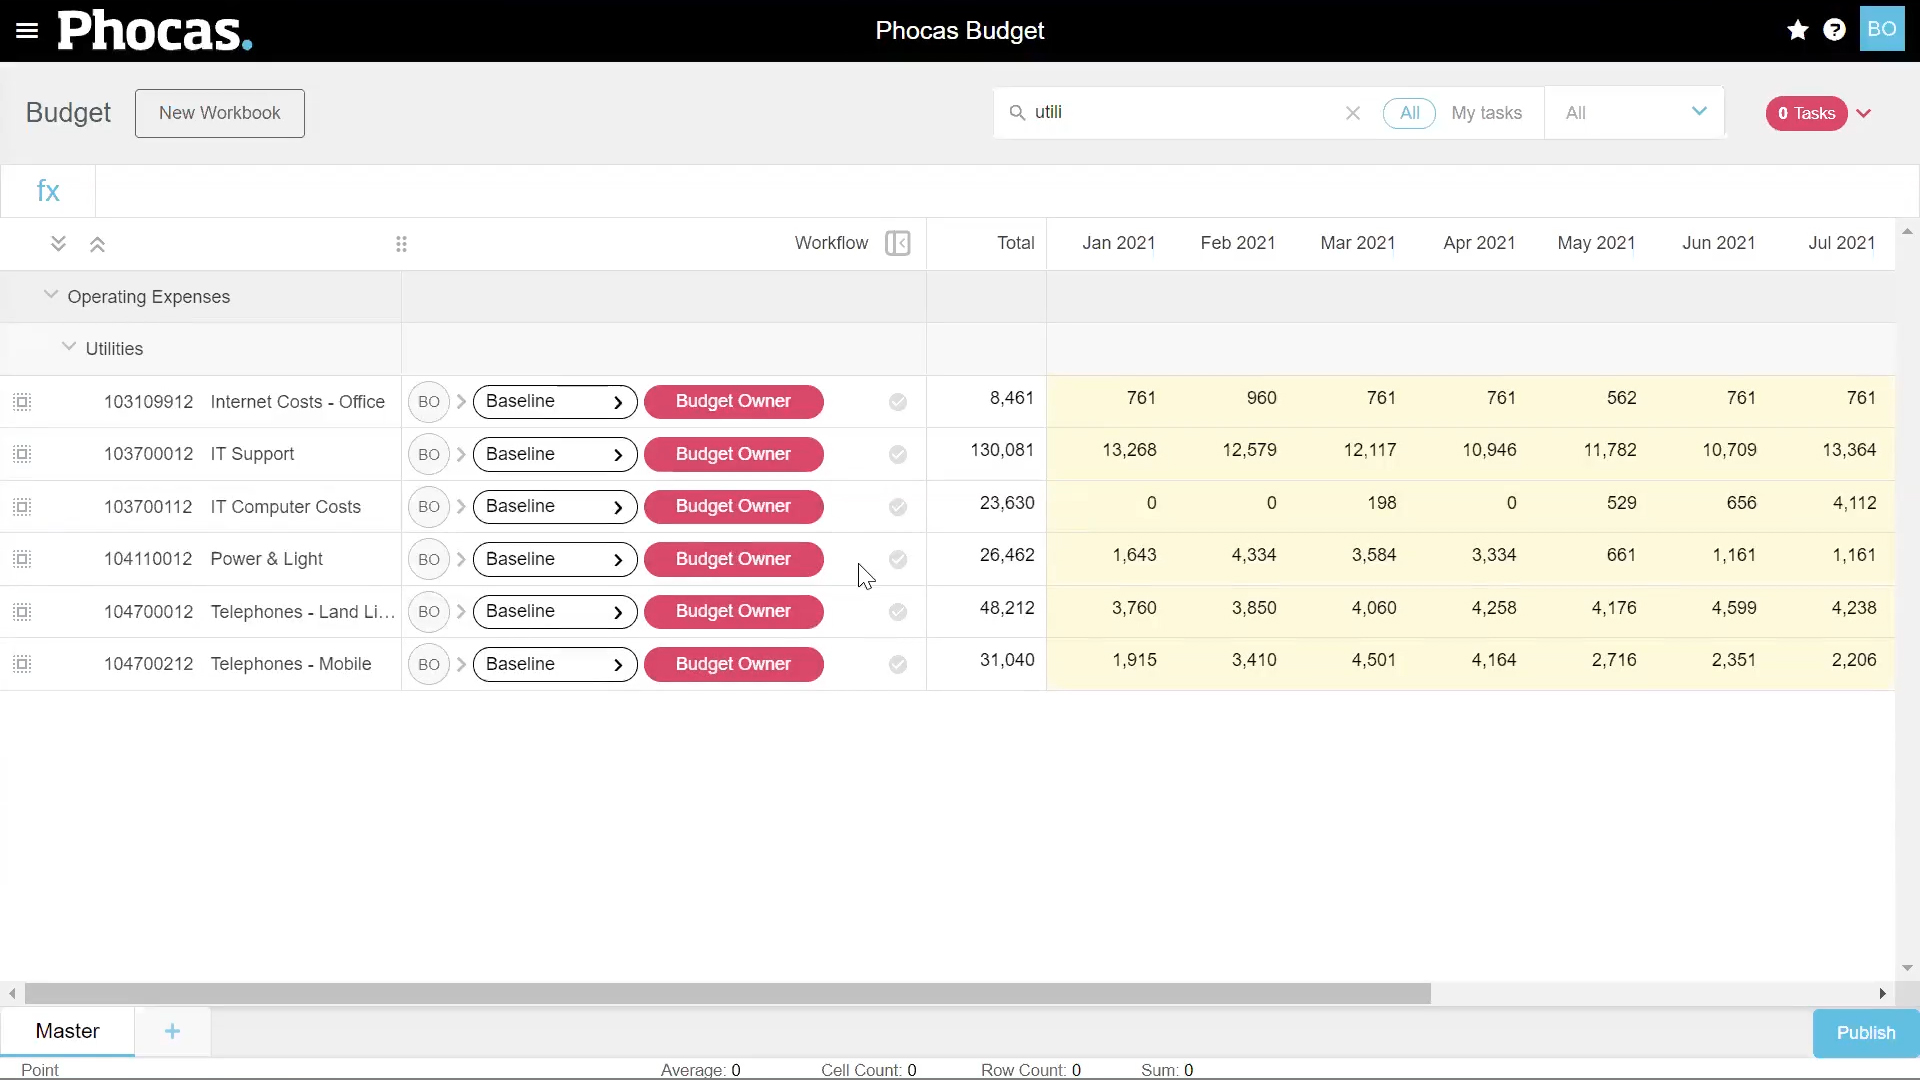Open the hamburger main menu
The image size is (1920, 1080).
click(x=27, y=31)
